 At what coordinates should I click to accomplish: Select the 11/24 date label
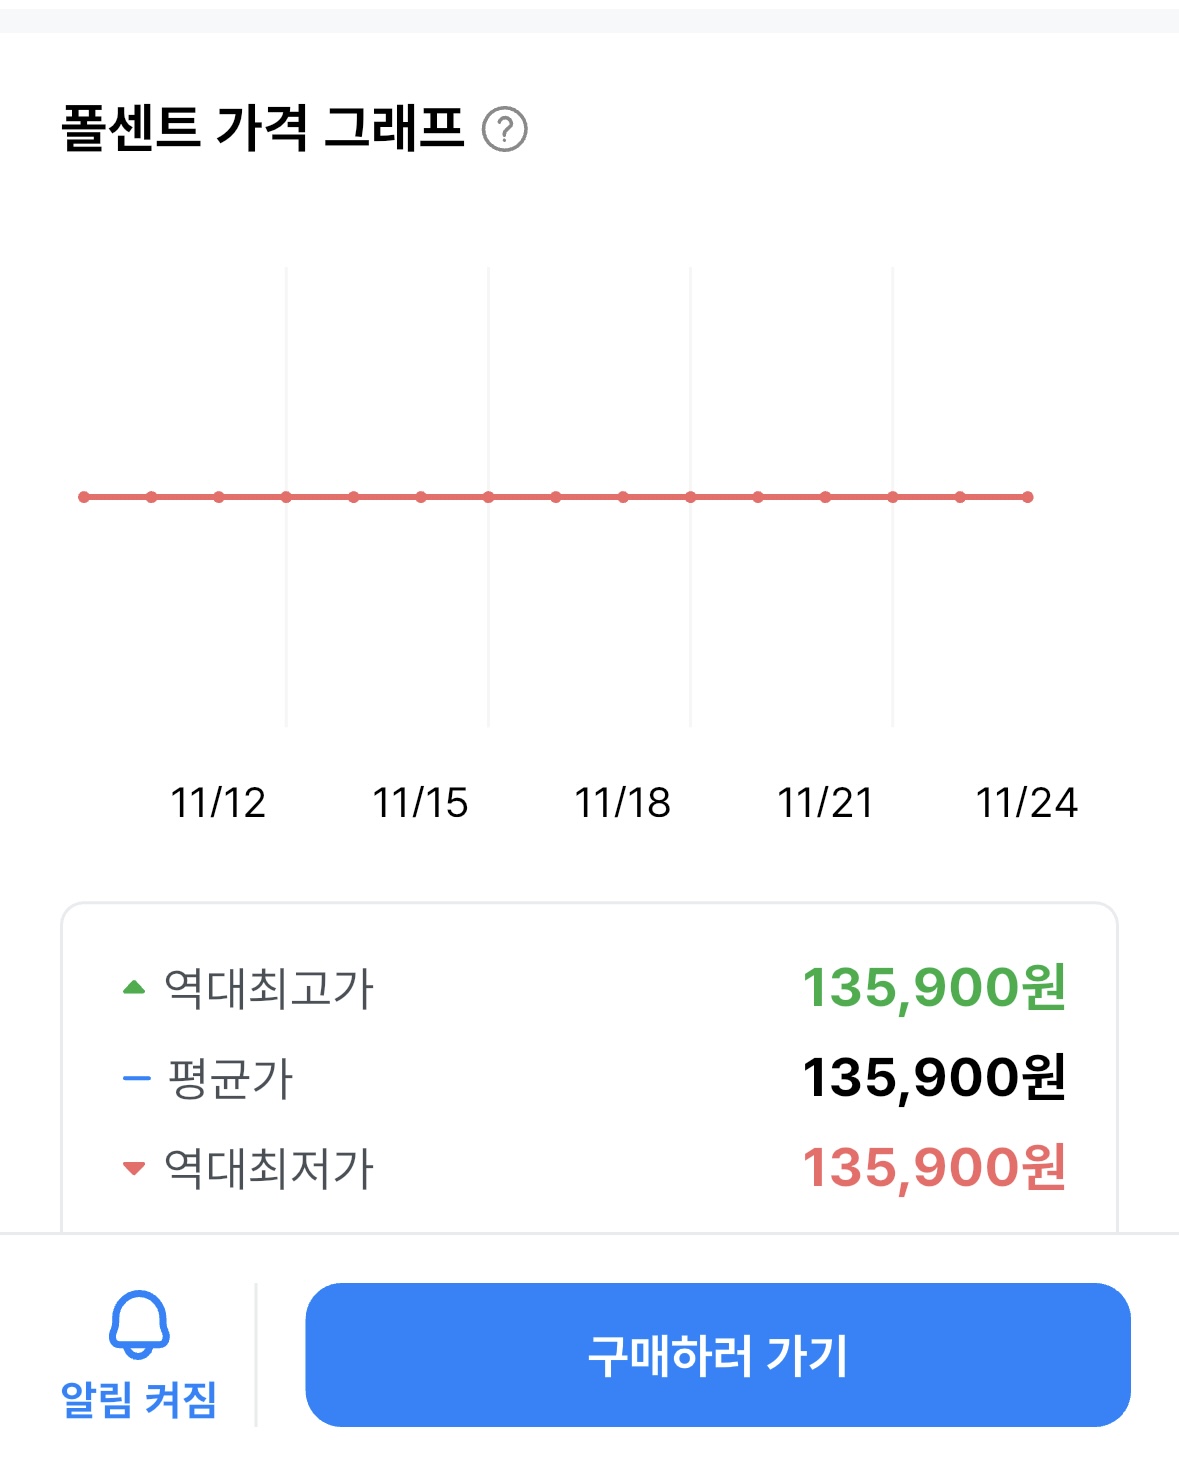click(1025, 801)
